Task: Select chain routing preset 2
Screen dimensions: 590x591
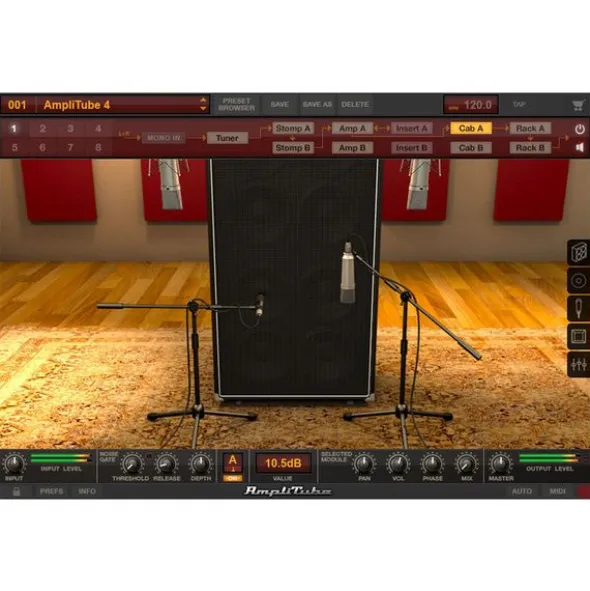Action: (43, 129)
